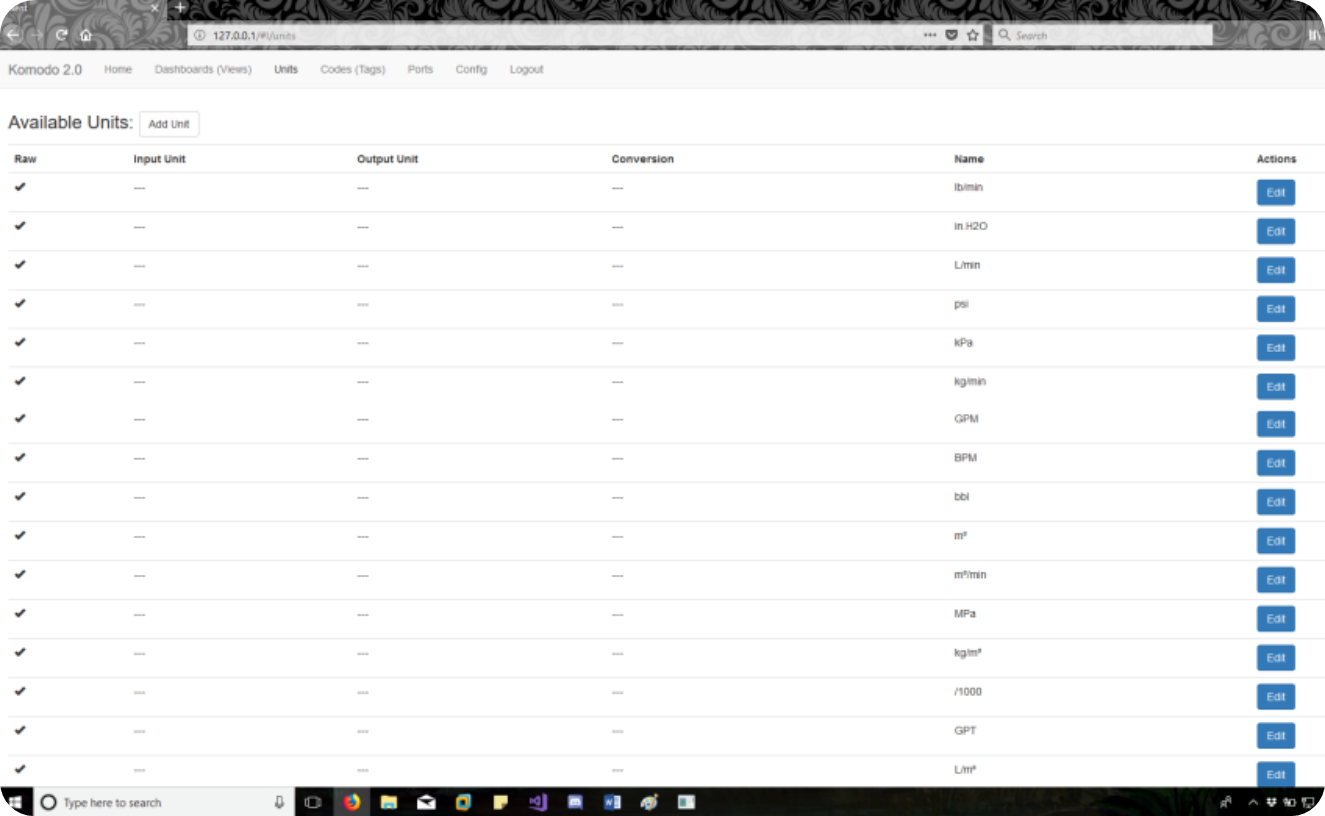Show site information icon in address bar

tap(199, 35)
